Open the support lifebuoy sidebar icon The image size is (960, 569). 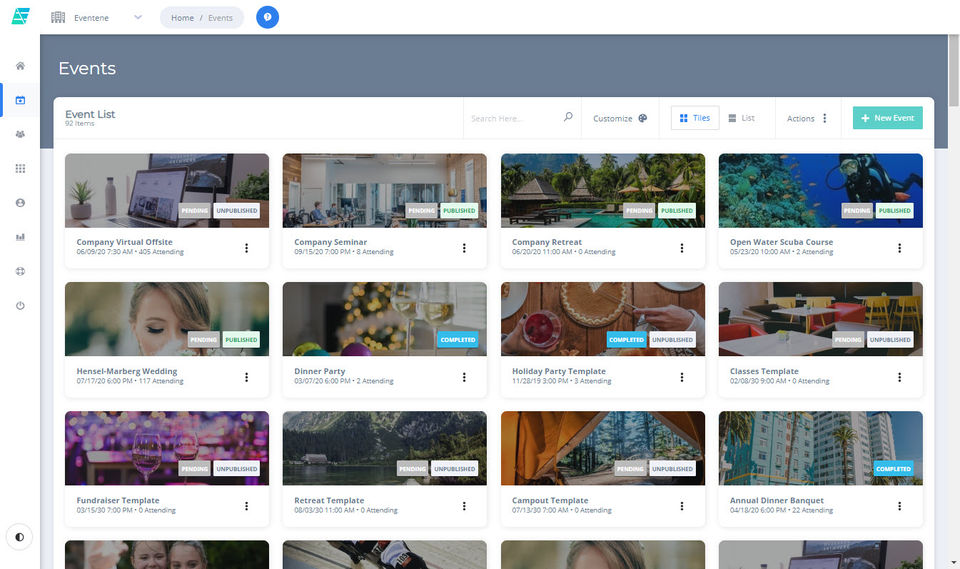[20, 271]
